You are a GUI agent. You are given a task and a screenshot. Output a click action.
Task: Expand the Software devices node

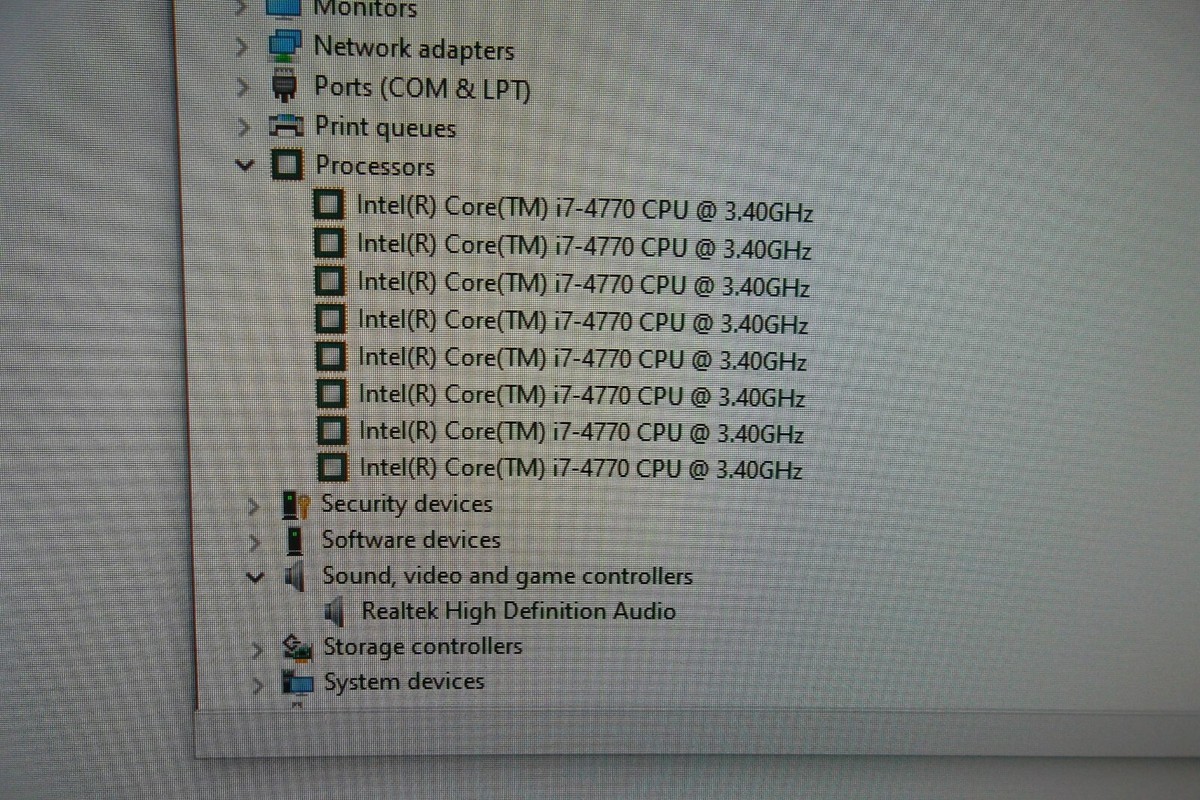256,542
